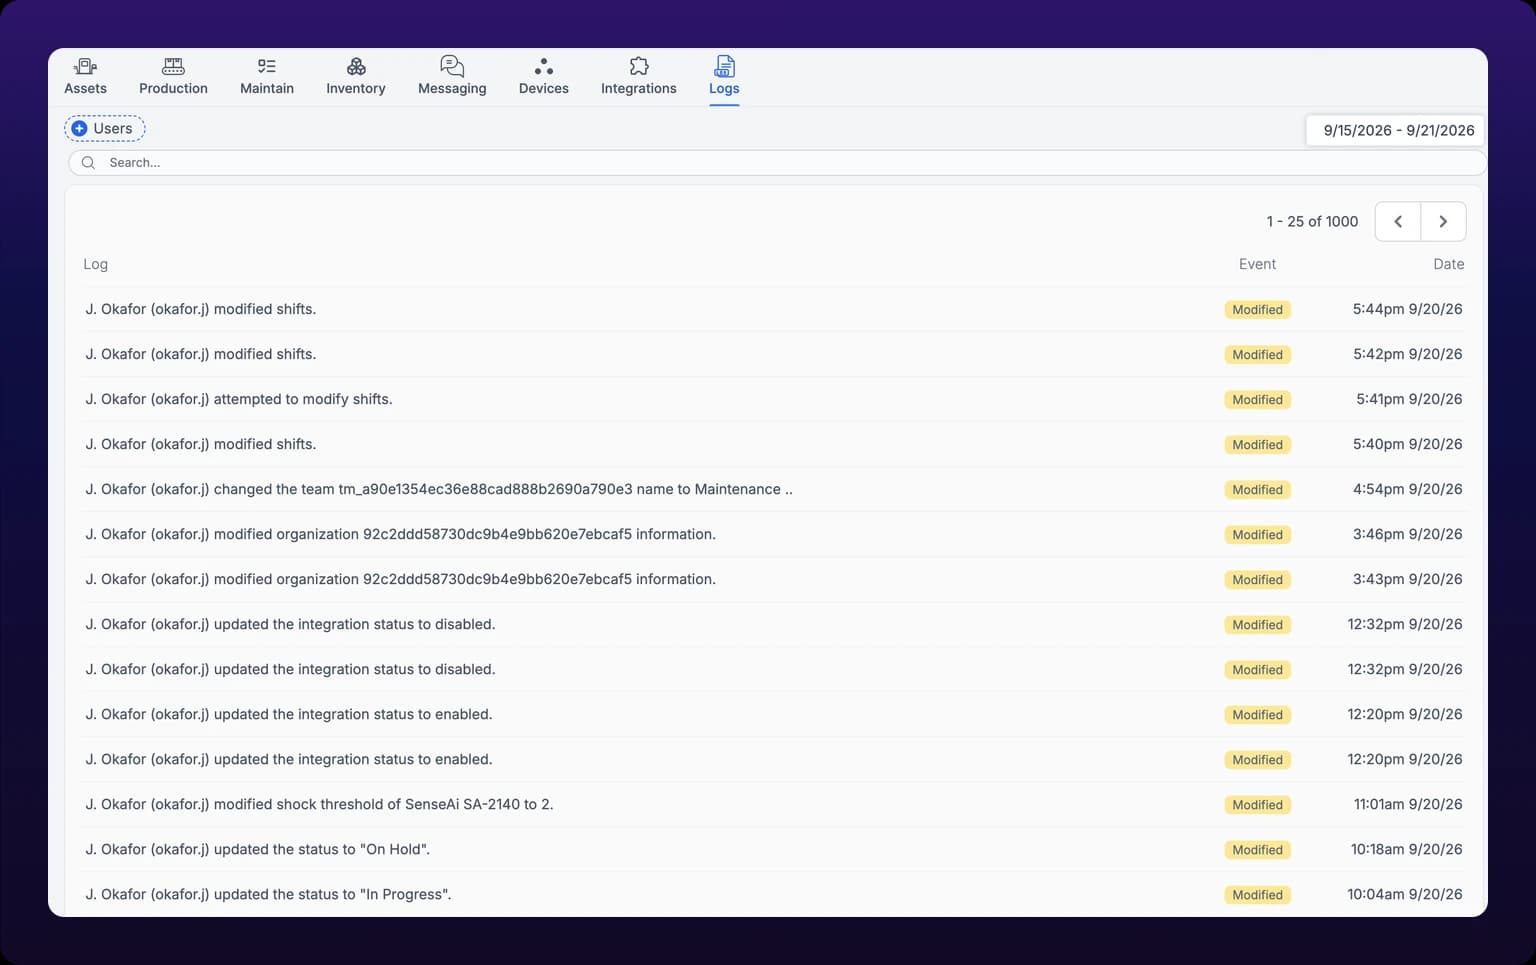The height and width of the screenshot is (965, 1536).
Task: Click the 10:04am 9/20/26 timestamp
Action: point(1404,894)
